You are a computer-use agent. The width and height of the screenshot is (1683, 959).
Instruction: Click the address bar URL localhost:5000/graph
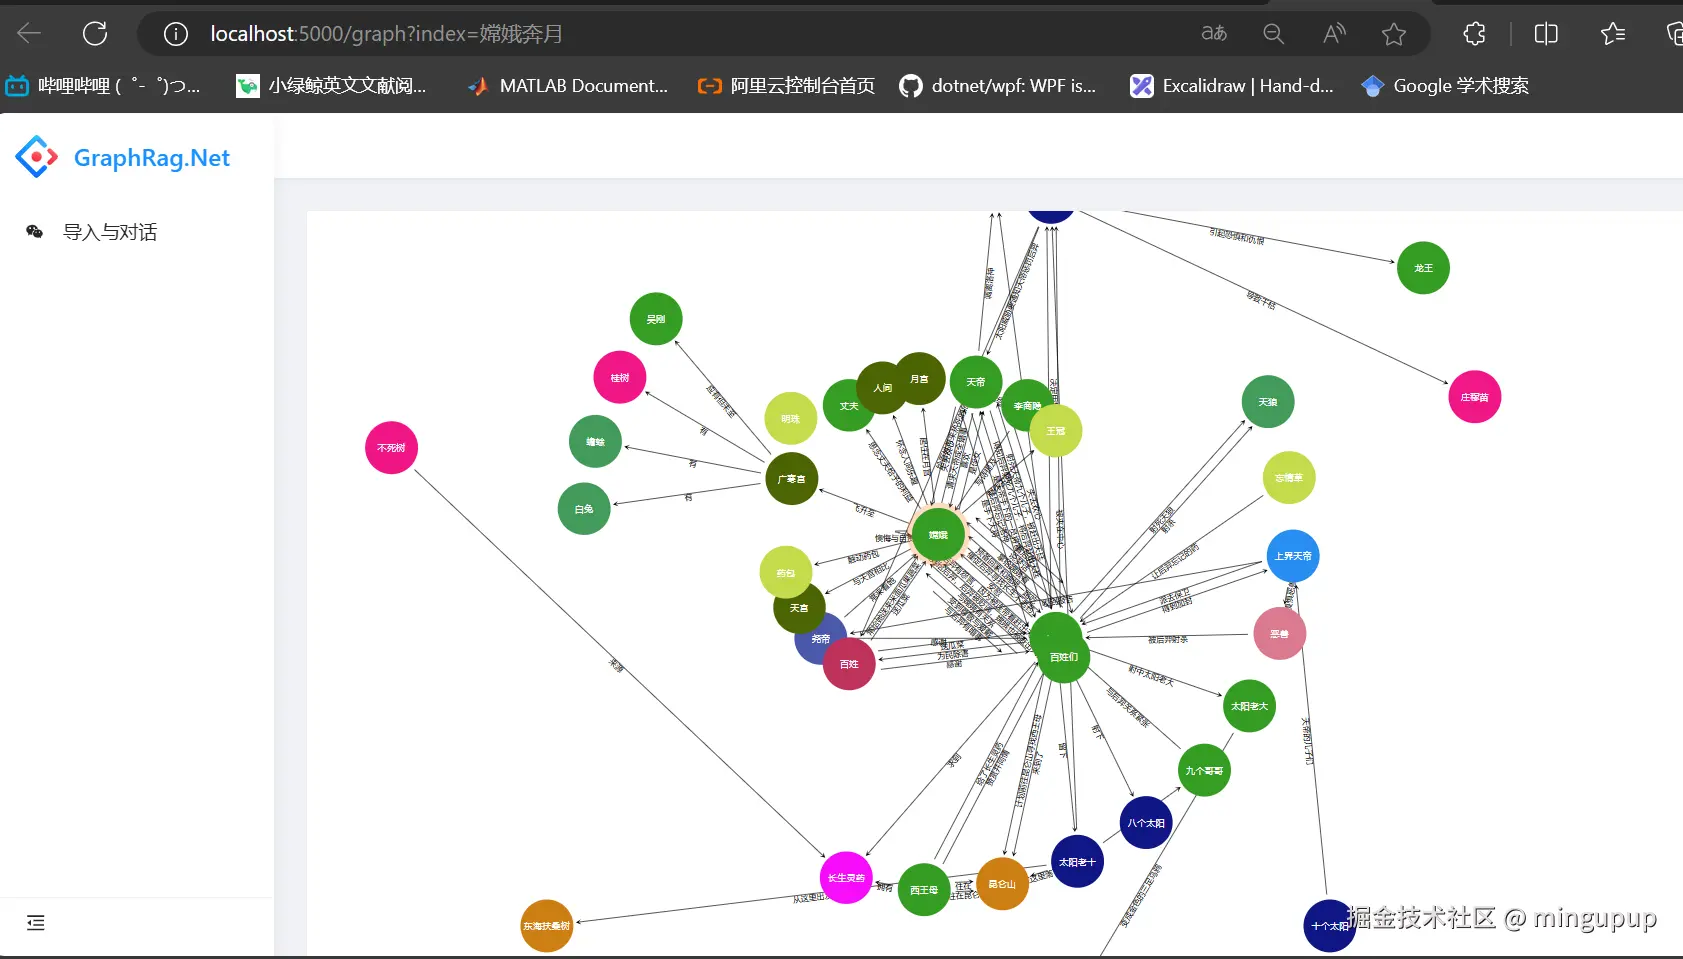(x=386, y=34)
